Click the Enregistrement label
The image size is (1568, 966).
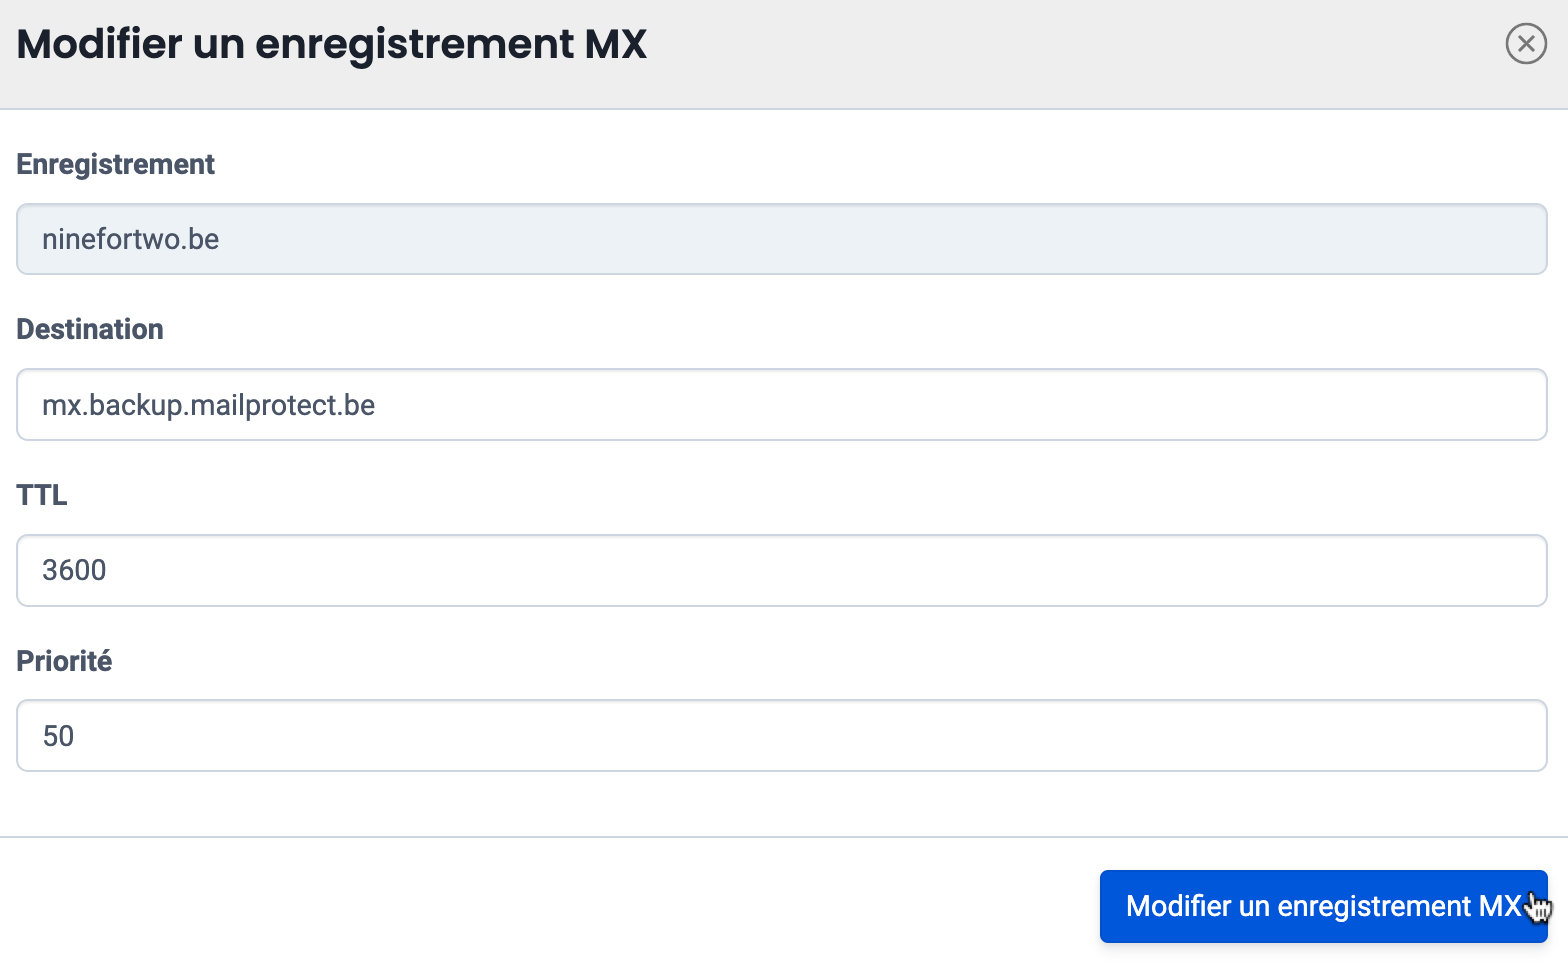[x=115, y=164]
